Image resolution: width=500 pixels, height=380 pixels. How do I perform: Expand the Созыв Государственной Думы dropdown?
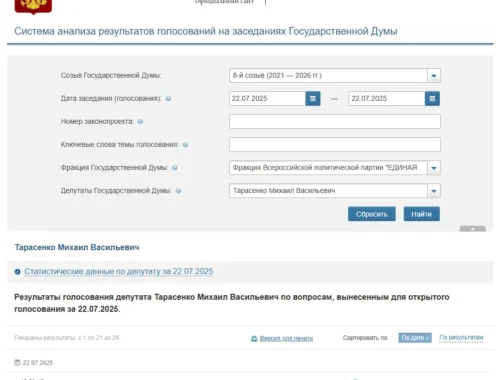click(434, 76)
